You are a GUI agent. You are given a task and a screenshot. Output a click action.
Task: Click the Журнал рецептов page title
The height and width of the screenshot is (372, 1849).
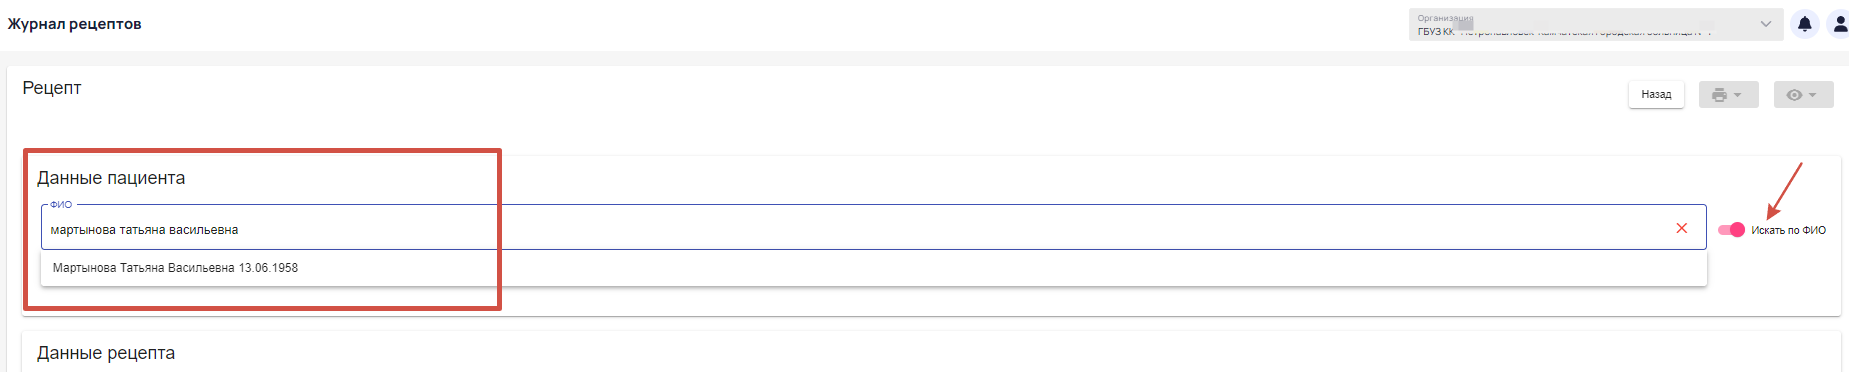tap(75, 24)
